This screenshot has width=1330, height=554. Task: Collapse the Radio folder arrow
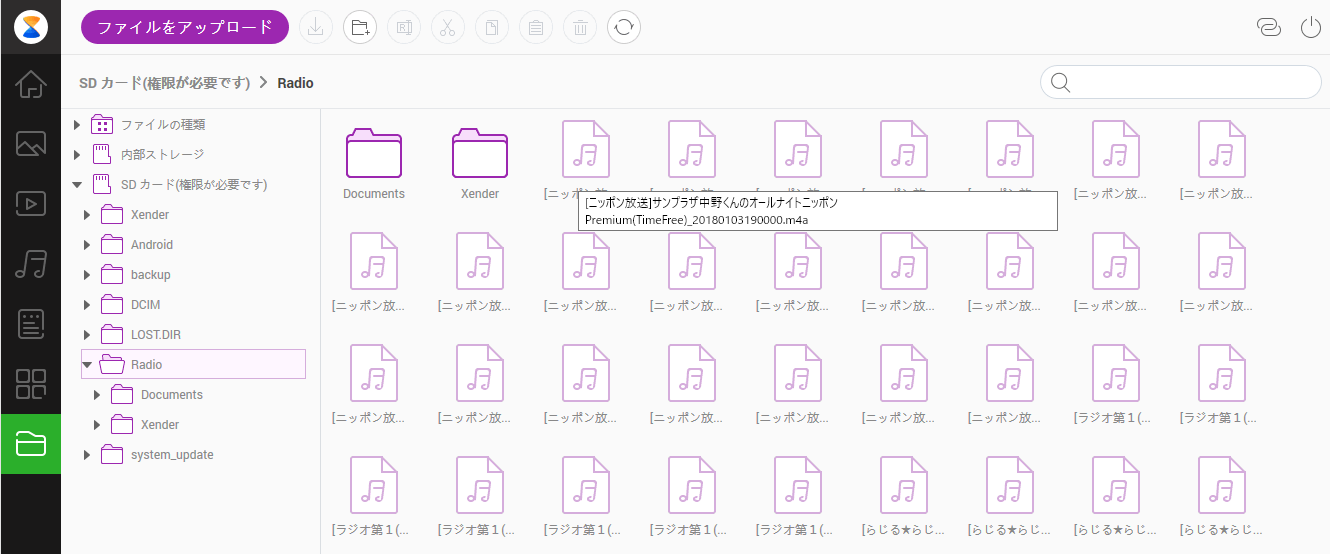[87, 364]
